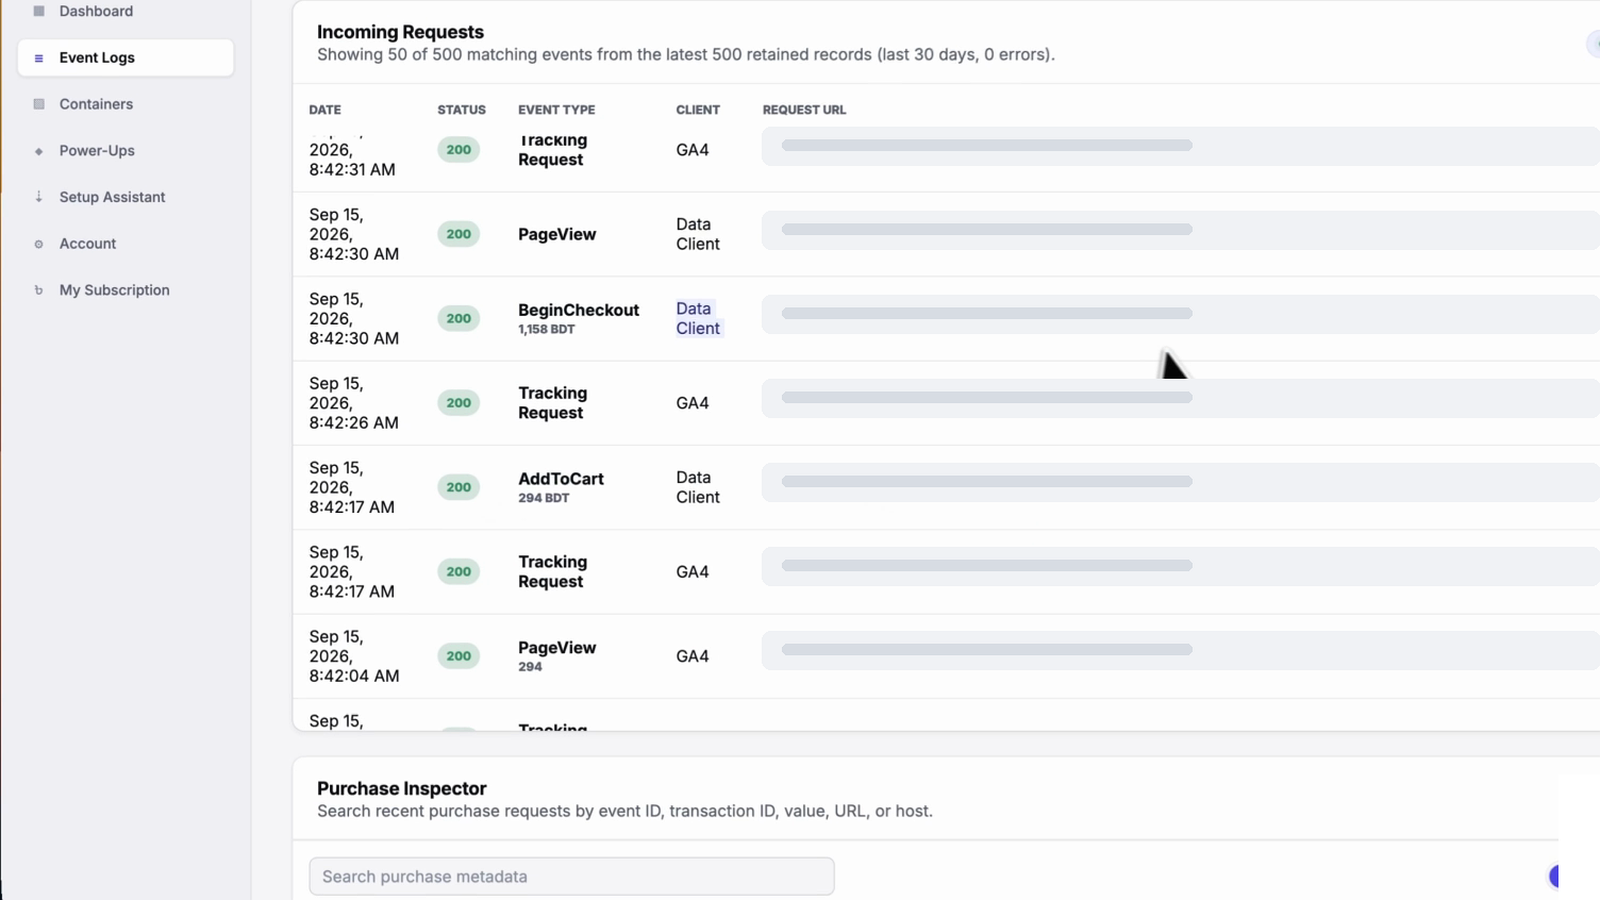Click PageView event at 8:42:30 AM
Image resolution: width=1600 pixels, height=900 pixels.
[x=557, y=234]
